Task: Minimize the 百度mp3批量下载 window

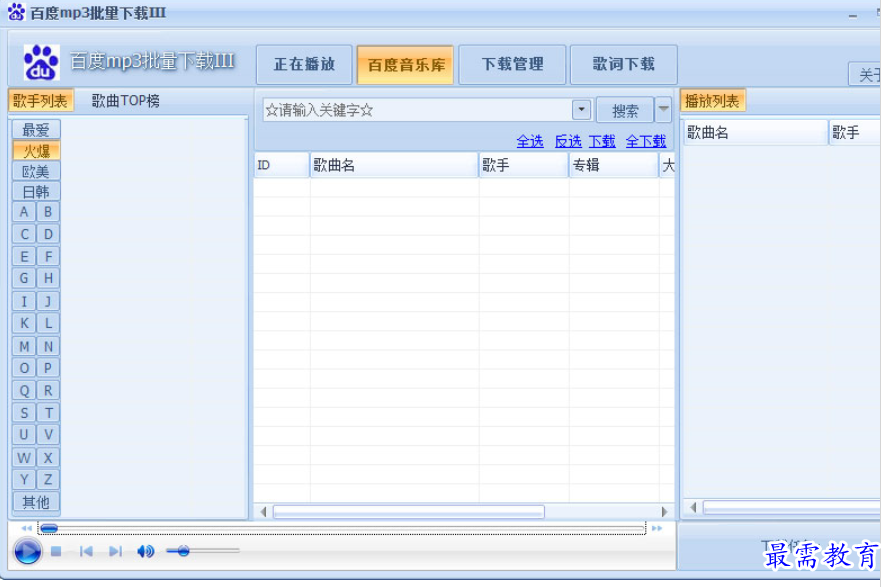Action: [x=853, y=16]
